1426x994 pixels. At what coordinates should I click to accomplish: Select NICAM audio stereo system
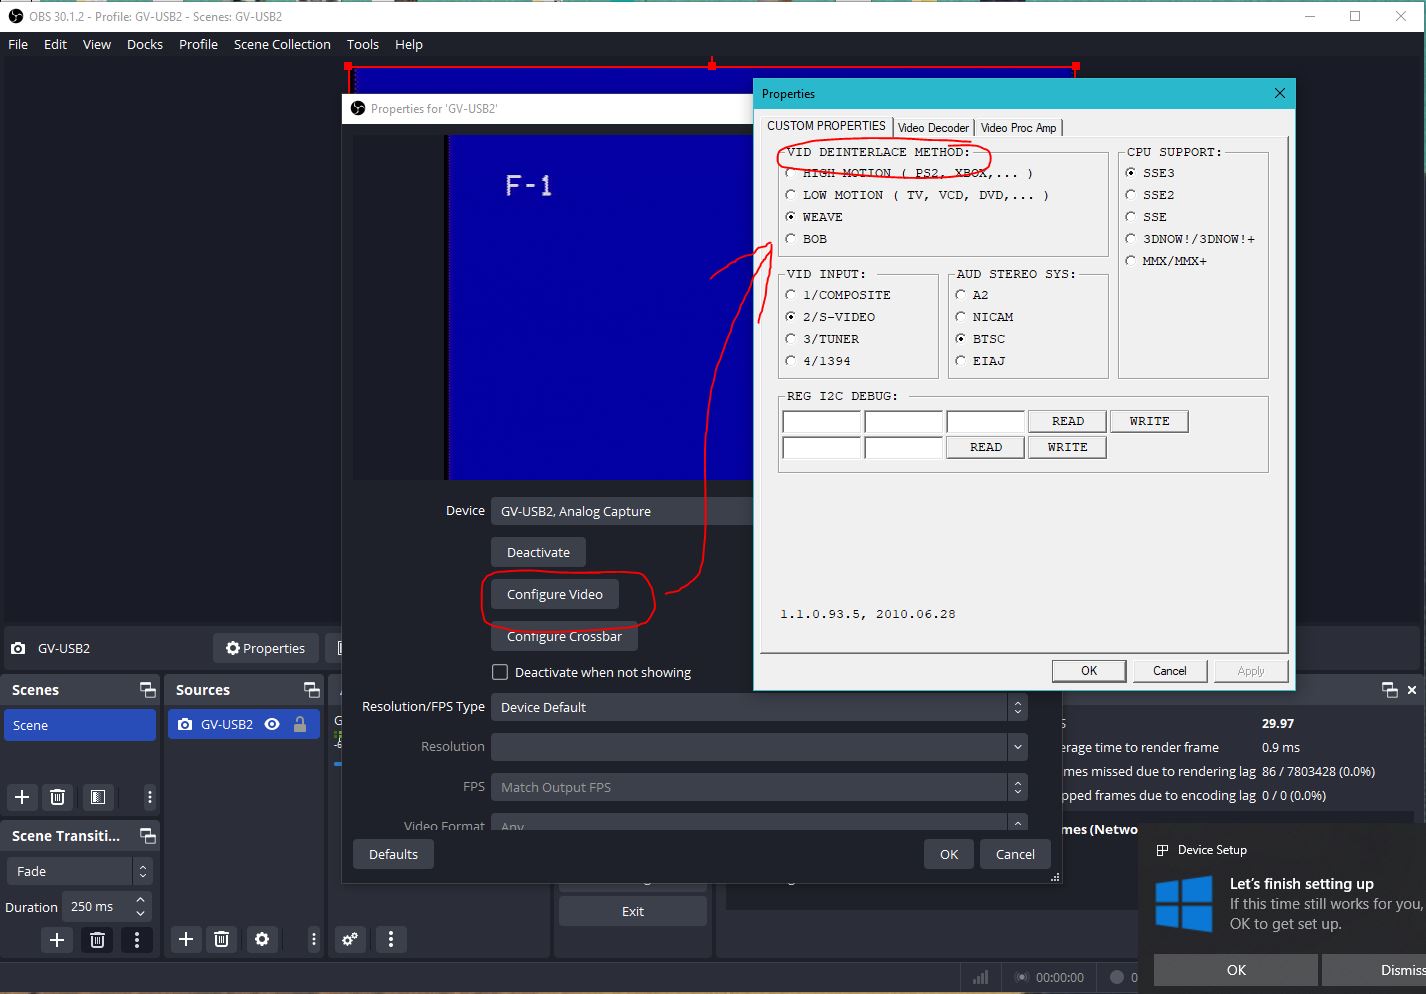[961, 317]
